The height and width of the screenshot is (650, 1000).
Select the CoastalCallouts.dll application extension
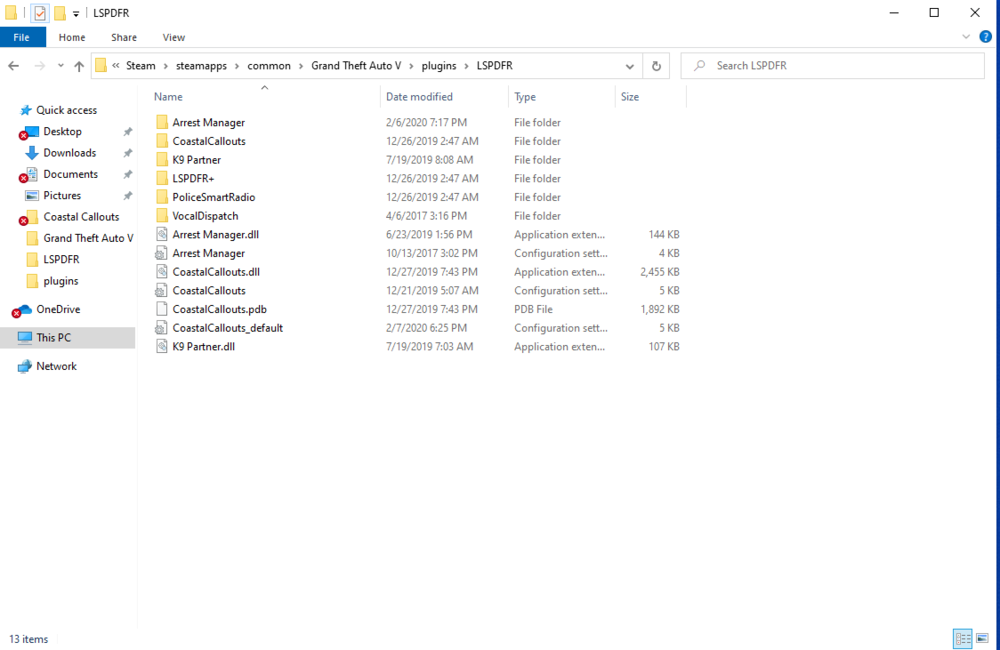[217, 271]
